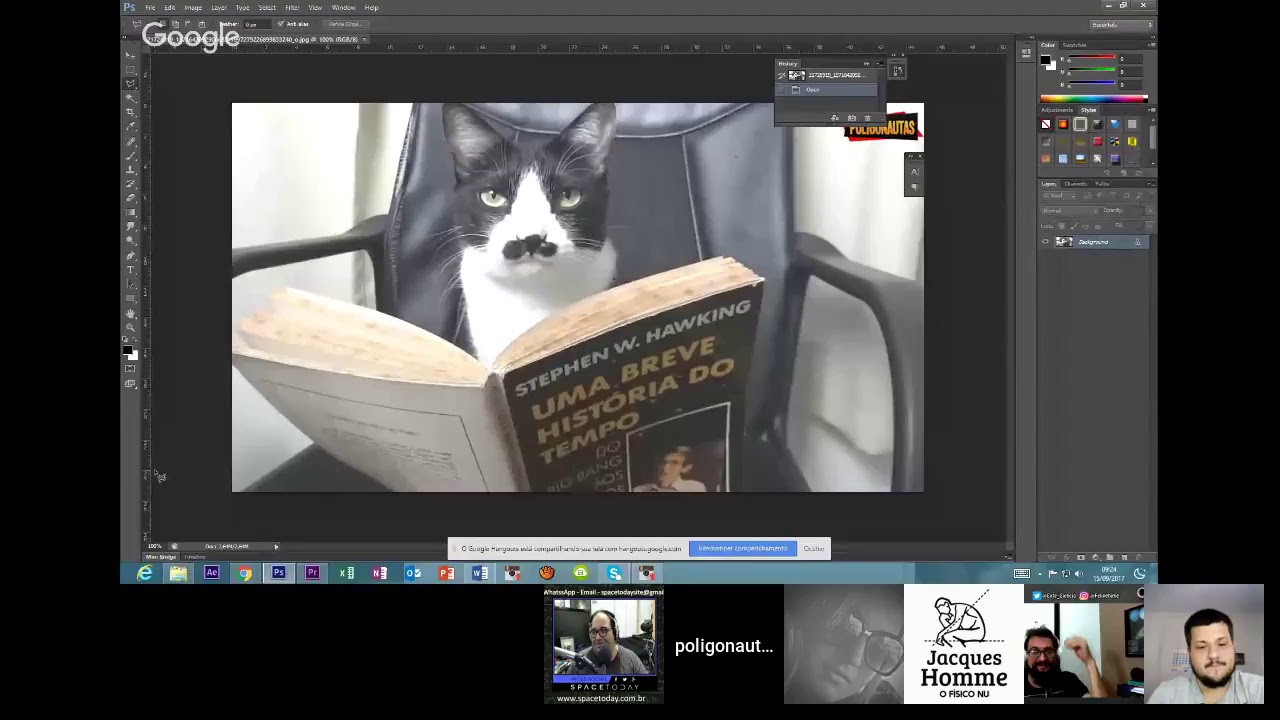Select the Zoom tool

coord(130,328)
